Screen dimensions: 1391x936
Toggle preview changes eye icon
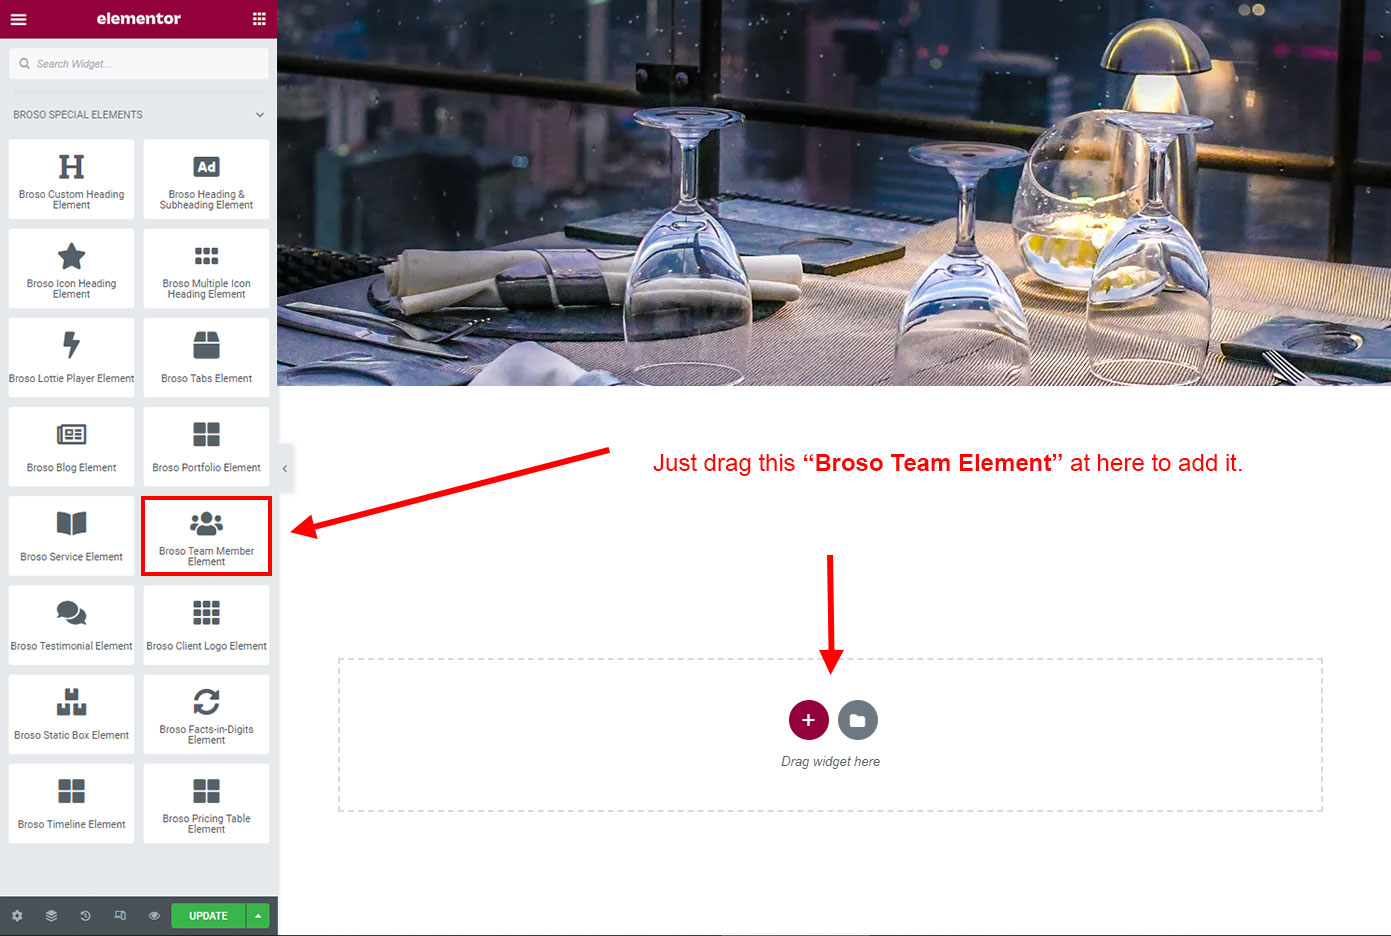pyautogui.click(x=154, y=916)
